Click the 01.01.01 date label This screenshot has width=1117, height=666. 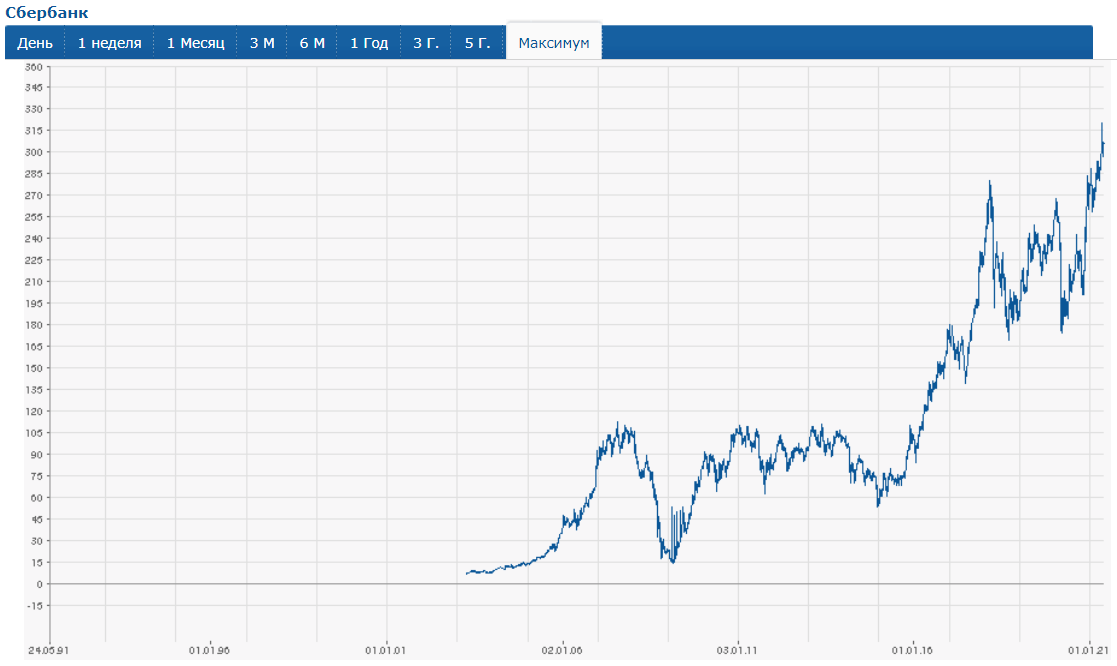point(385,650)
